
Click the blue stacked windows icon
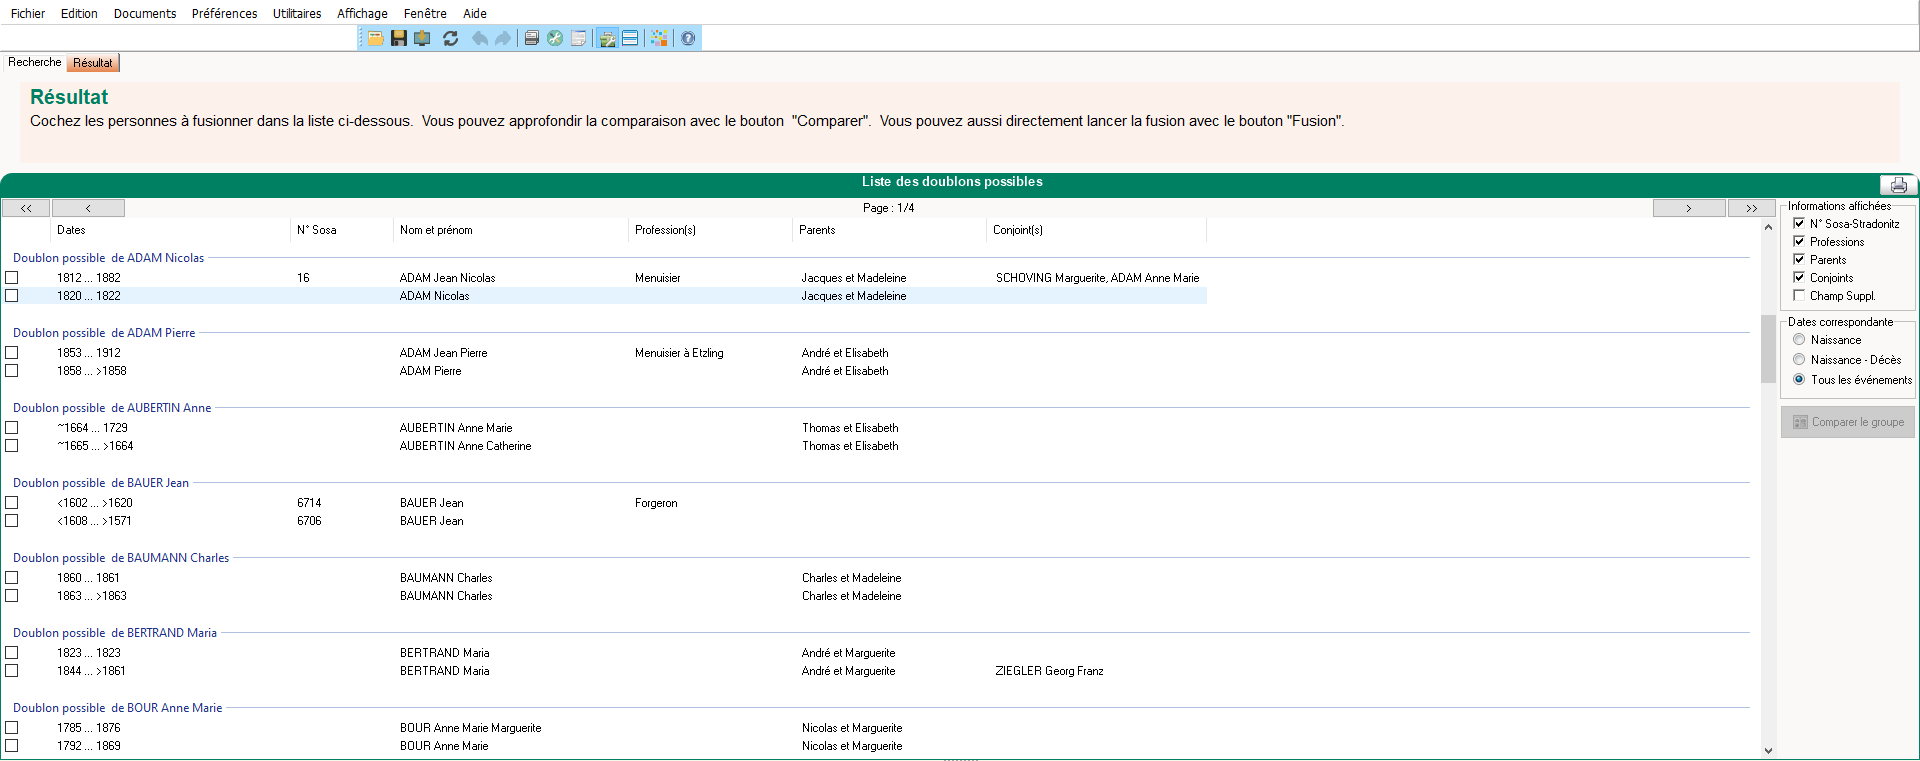coord(630,38)
